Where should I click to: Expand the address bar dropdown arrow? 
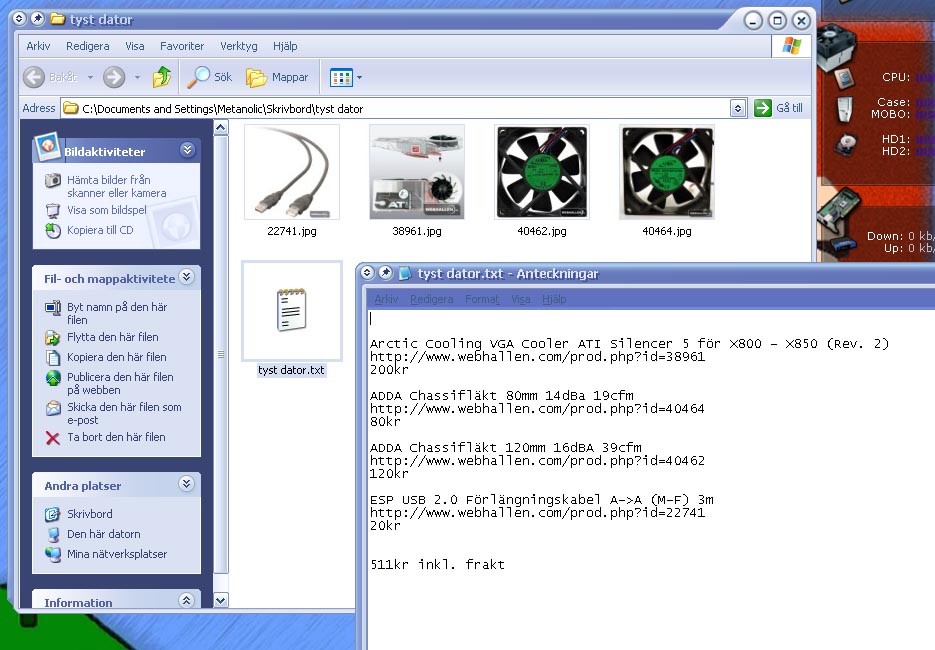tap(738, 108)
